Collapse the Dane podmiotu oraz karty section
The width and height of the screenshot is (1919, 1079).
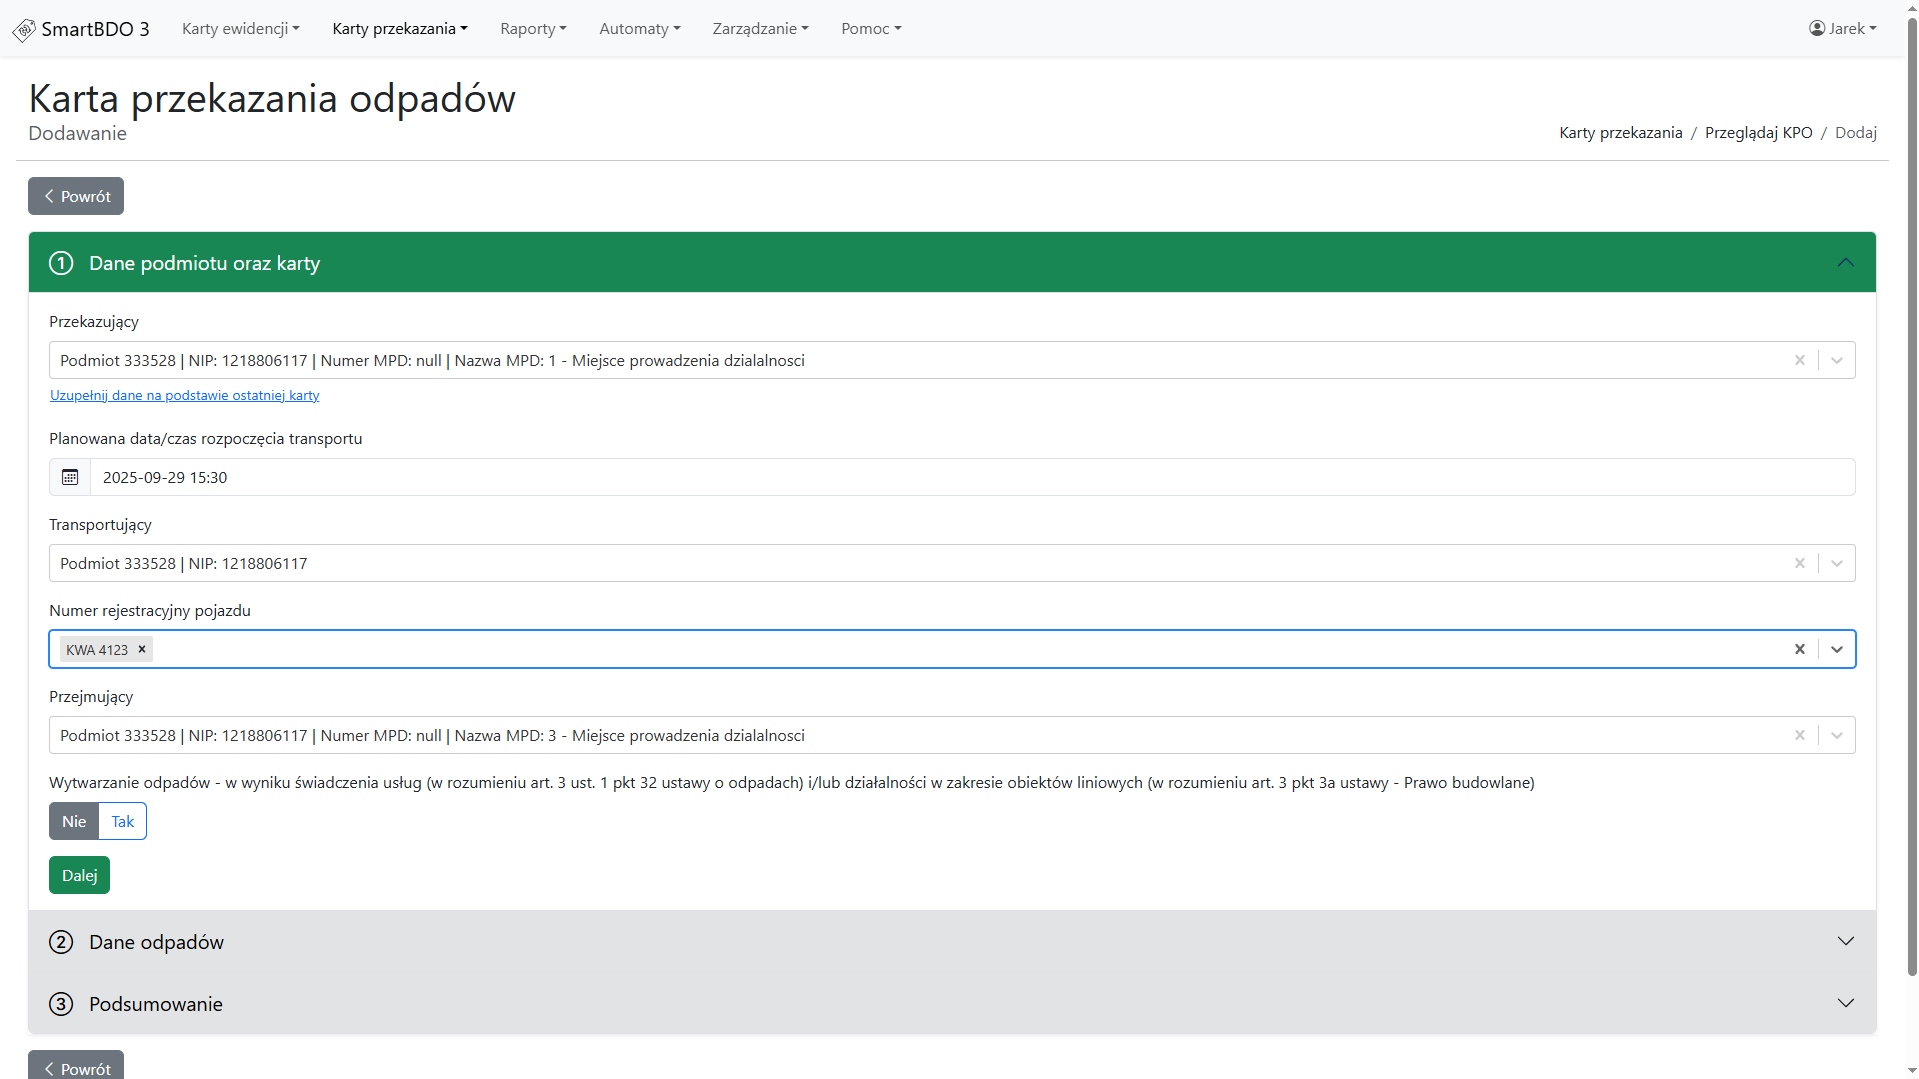1845,262
